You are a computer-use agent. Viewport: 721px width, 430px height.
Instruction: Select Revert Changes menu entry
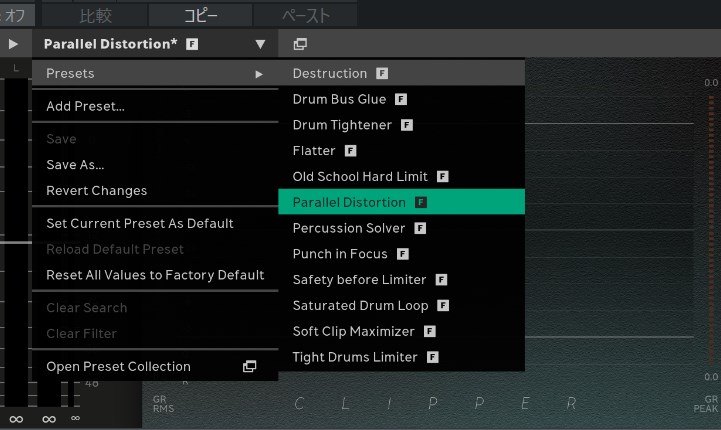96,191
